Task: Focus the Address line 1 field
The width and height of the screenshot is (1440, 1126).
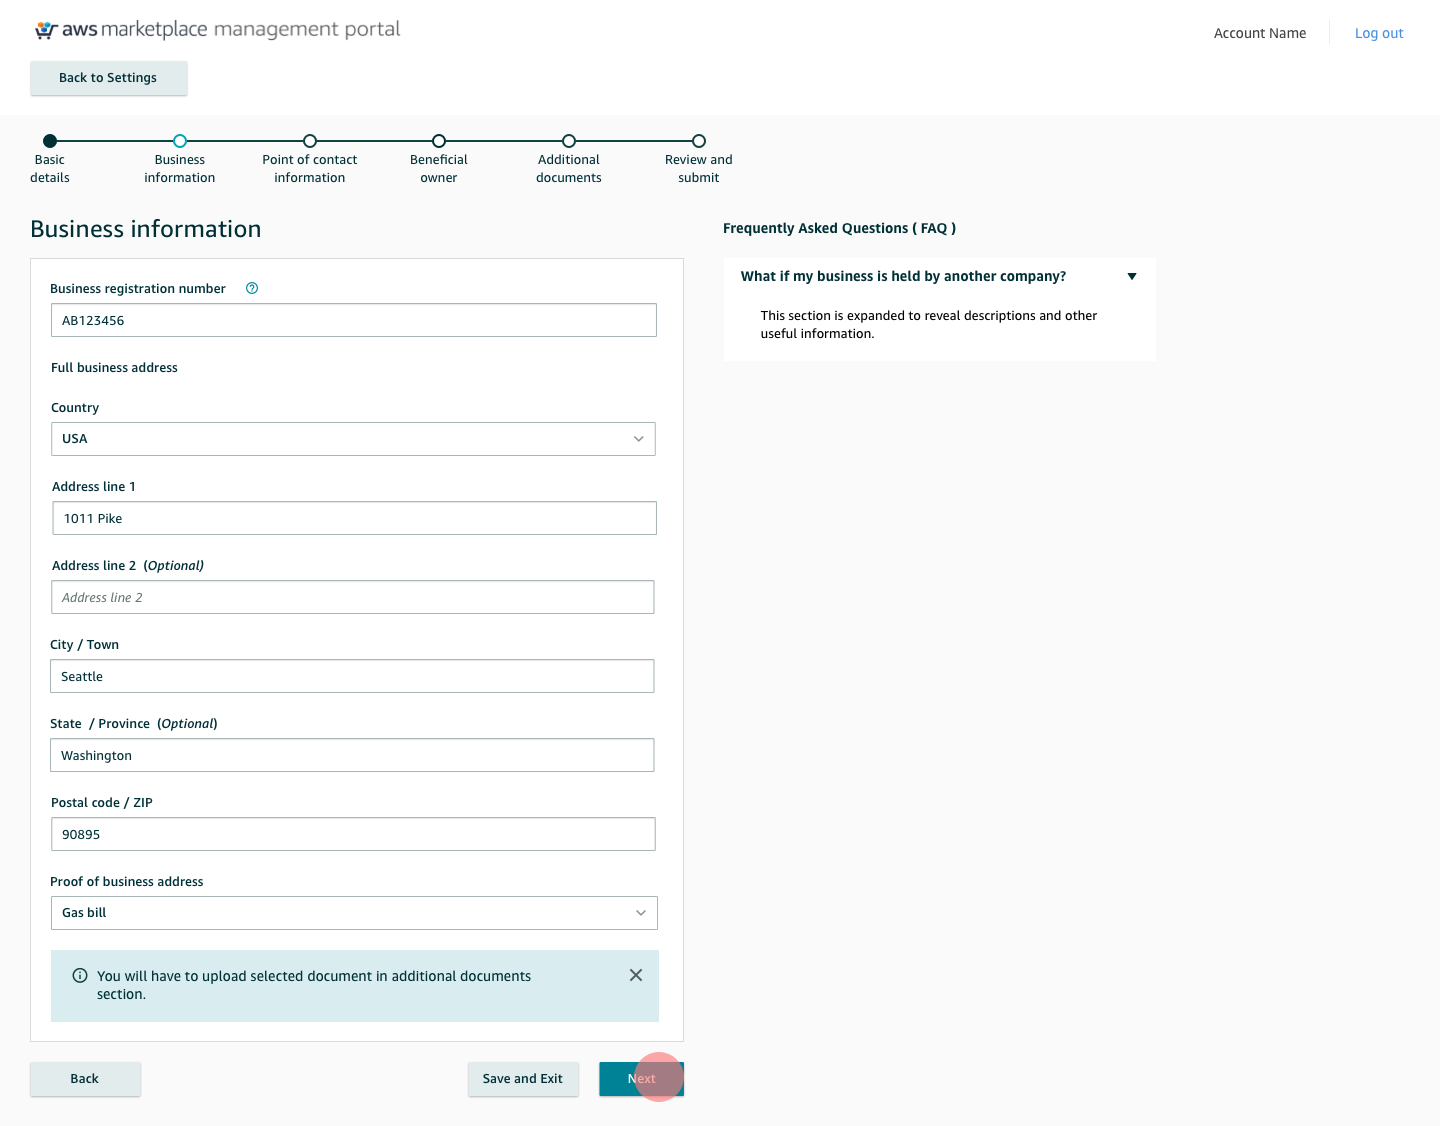Action: [355, 518]
